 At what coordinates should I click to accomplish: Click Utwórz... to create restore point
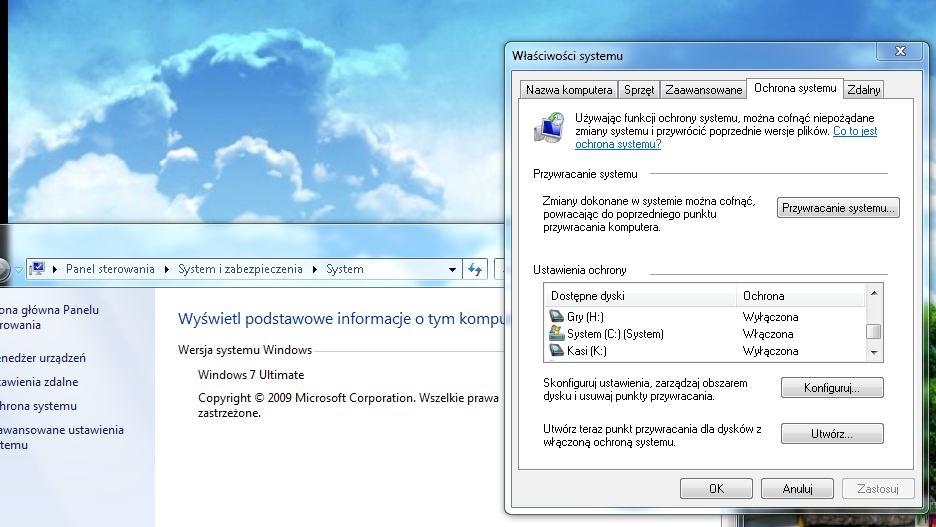[x=832, y=434]
